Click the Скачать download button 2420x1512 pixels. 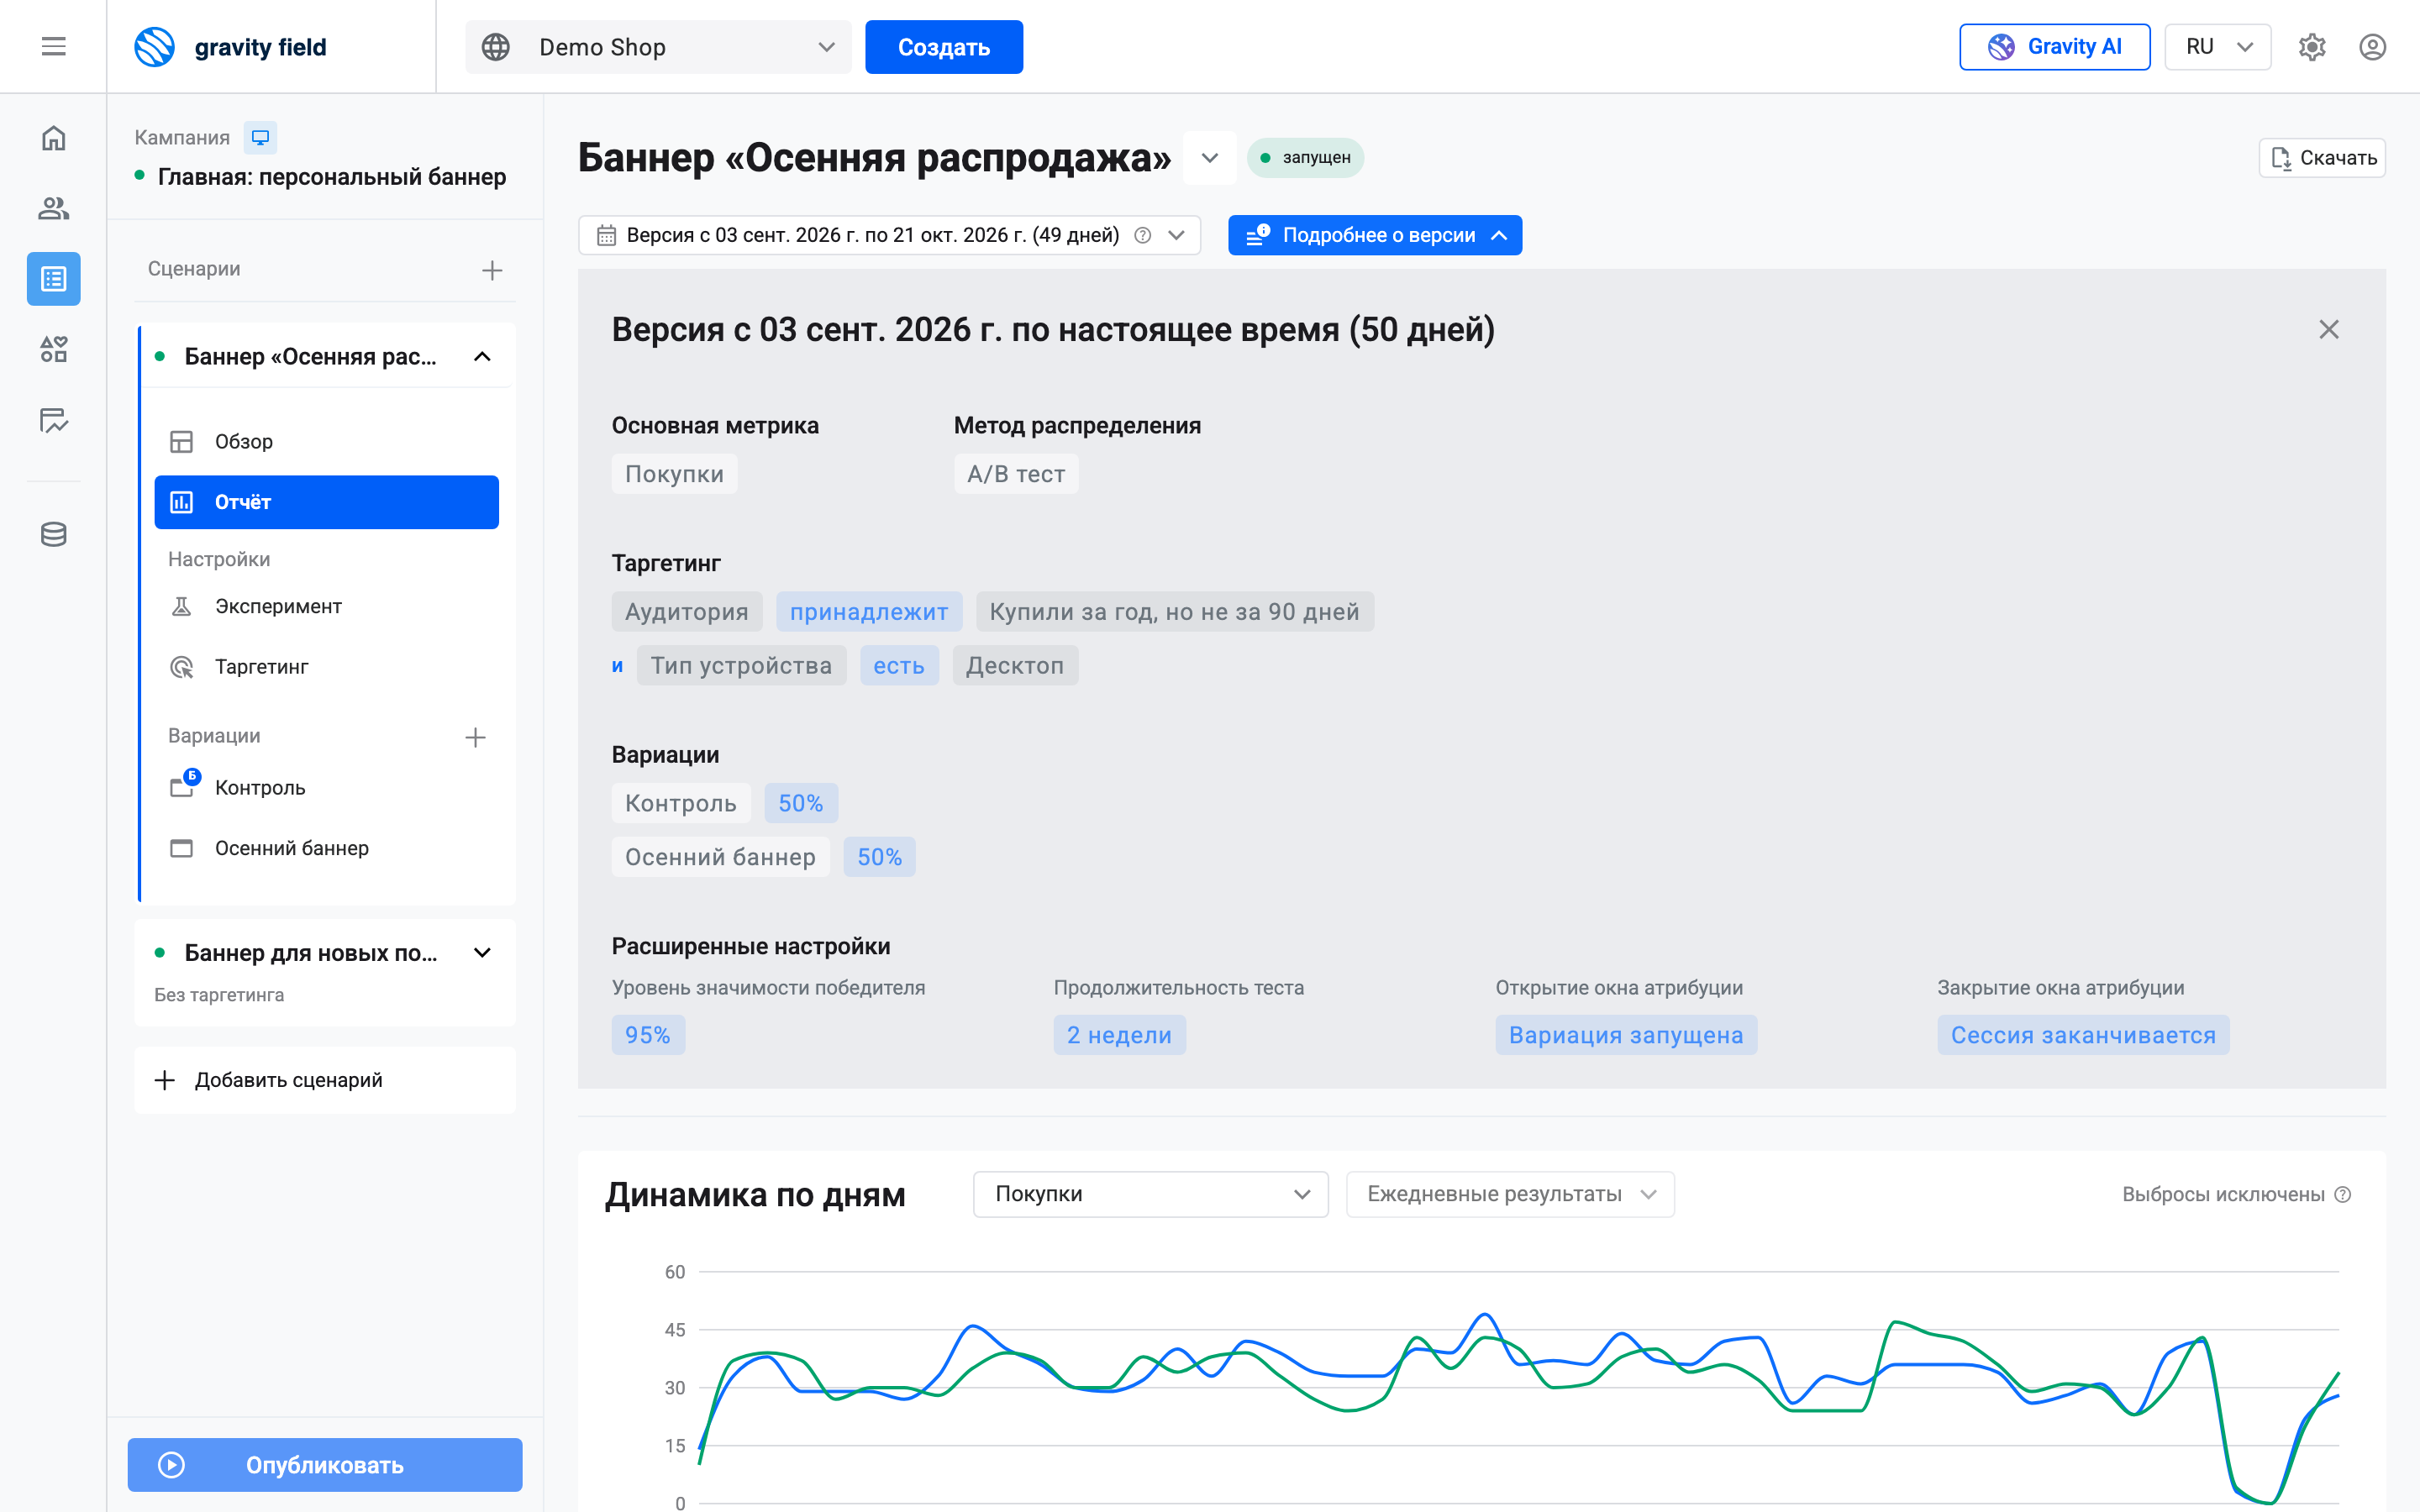[x=2322, y=158]
